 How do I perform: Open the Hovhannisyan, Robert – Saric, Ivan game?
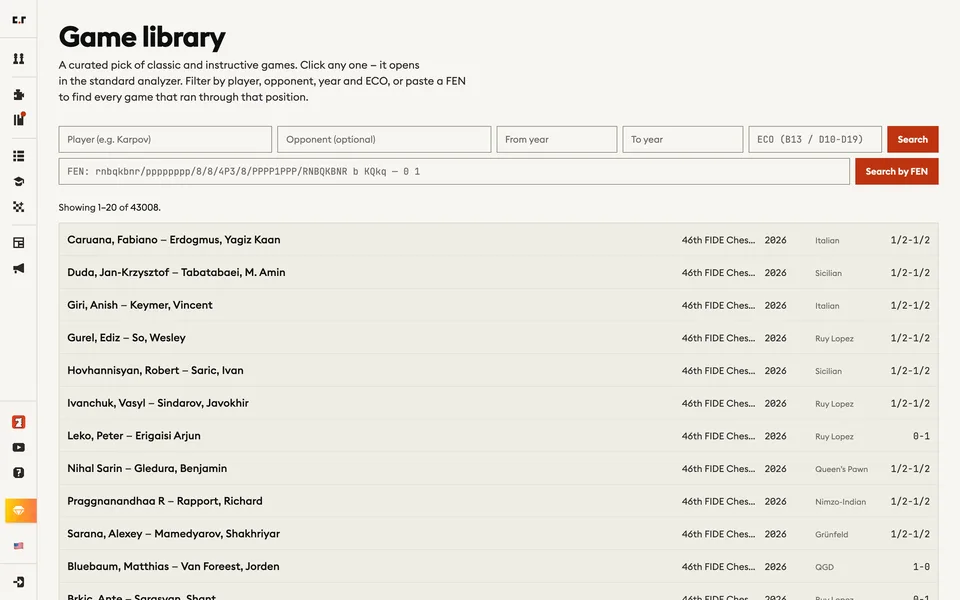(x=498, y=370)
